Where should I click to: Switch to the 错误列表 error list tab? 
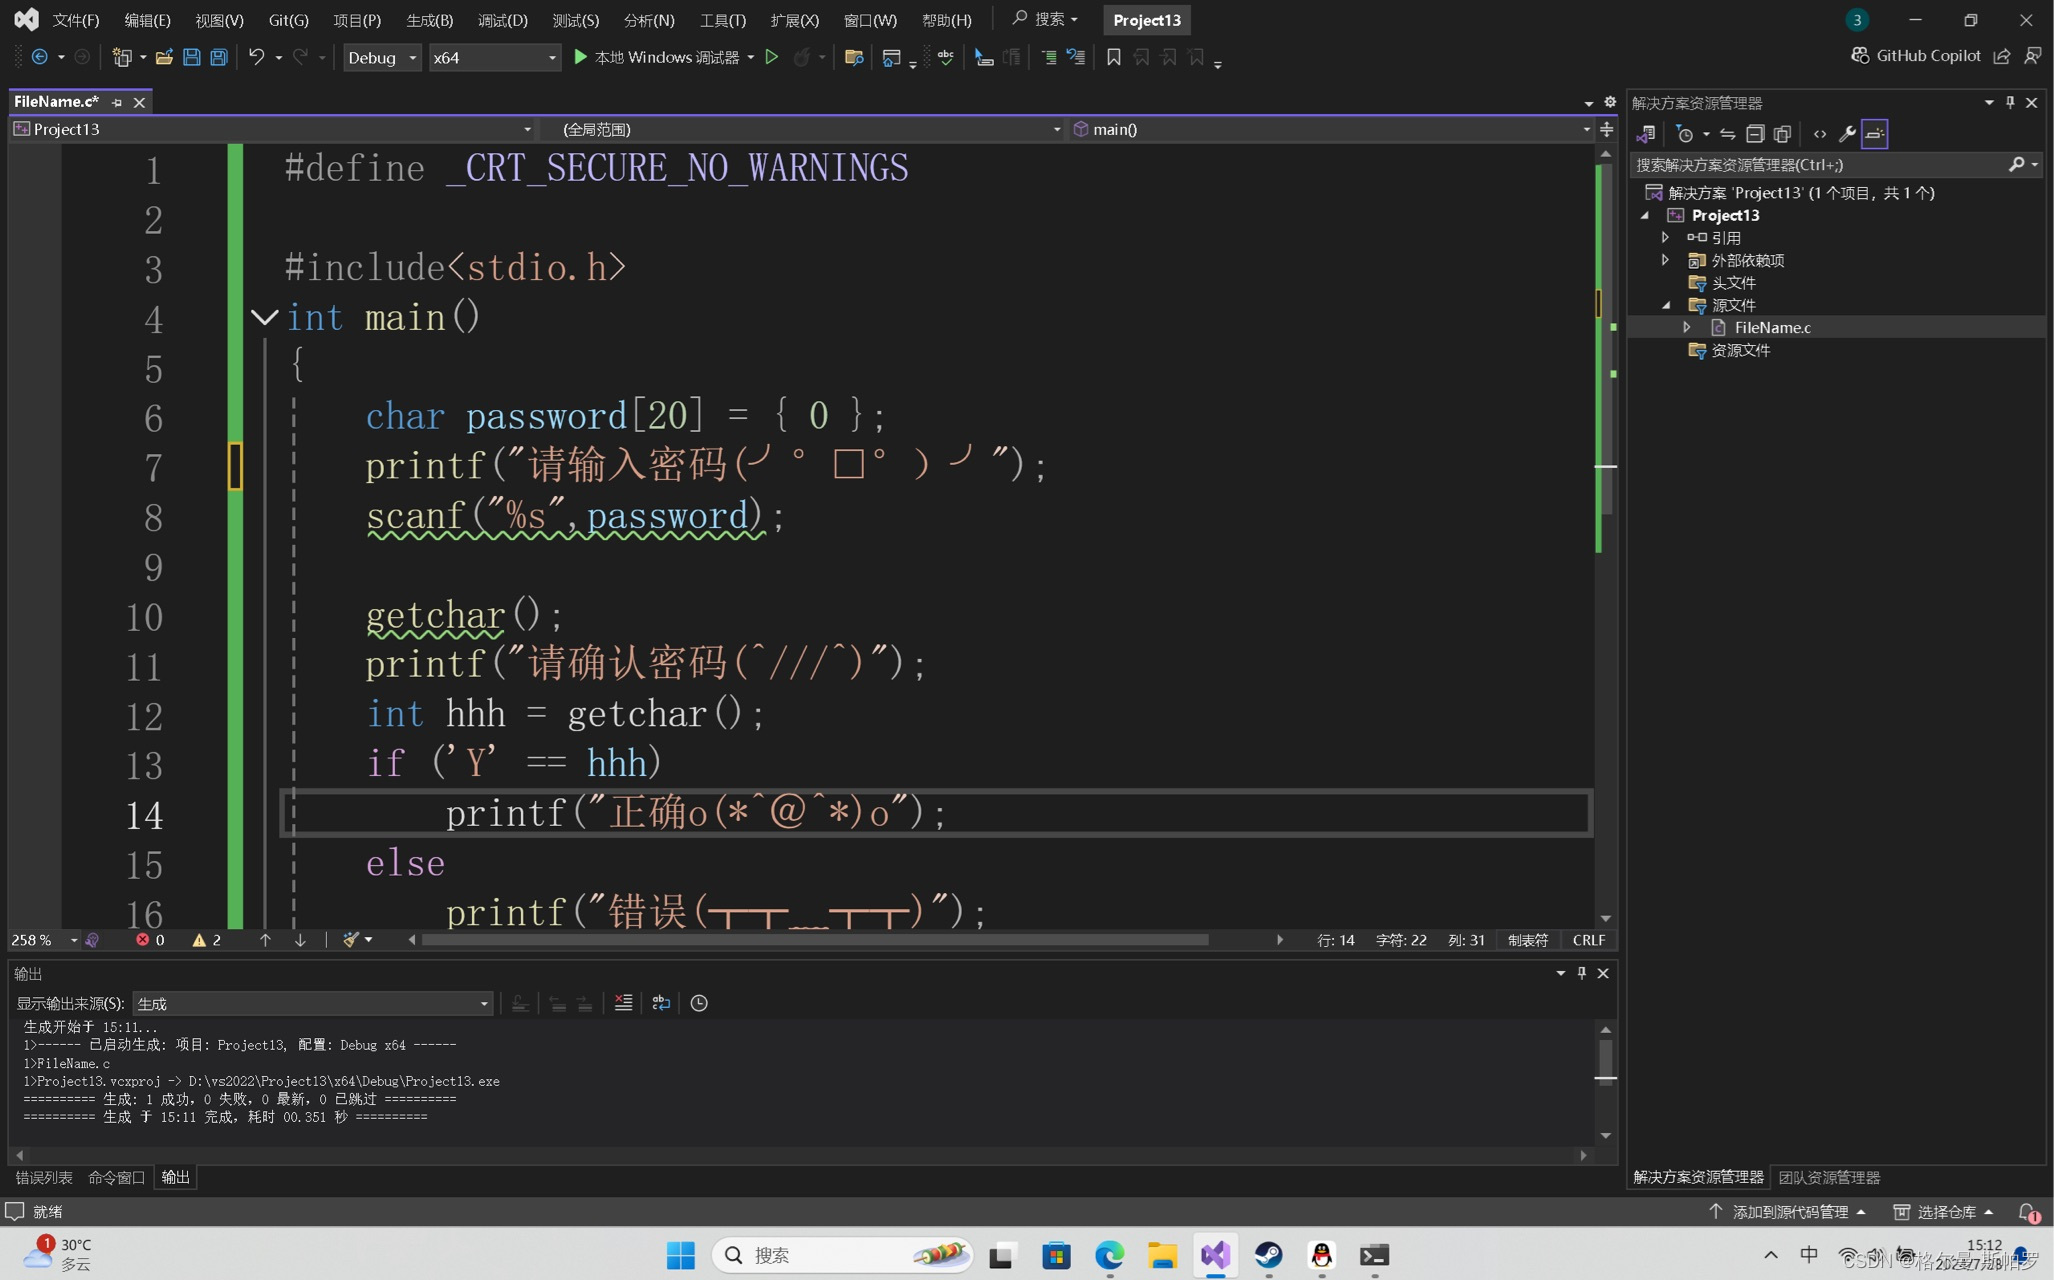point(44,1177)
